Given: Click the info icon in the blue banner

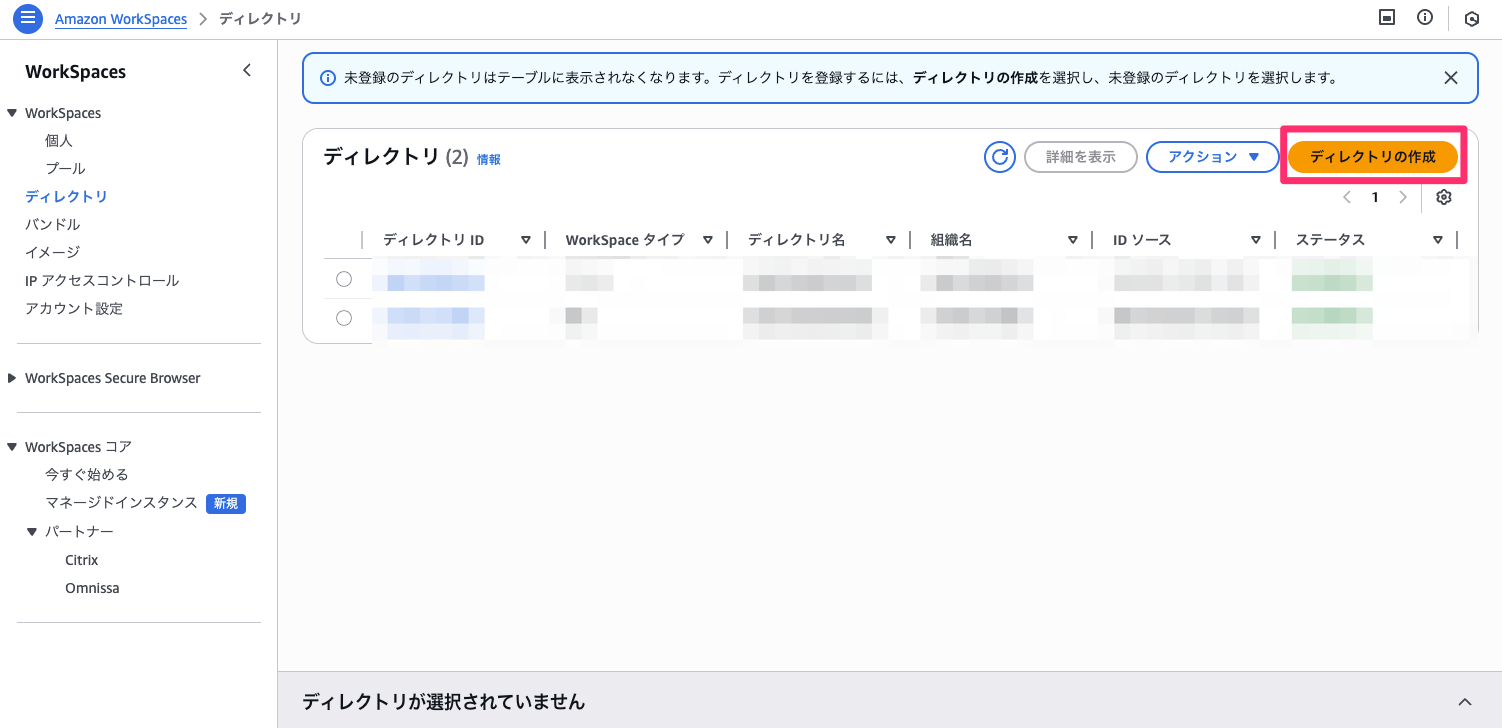Looking at the screenshot, I should 328,77.
